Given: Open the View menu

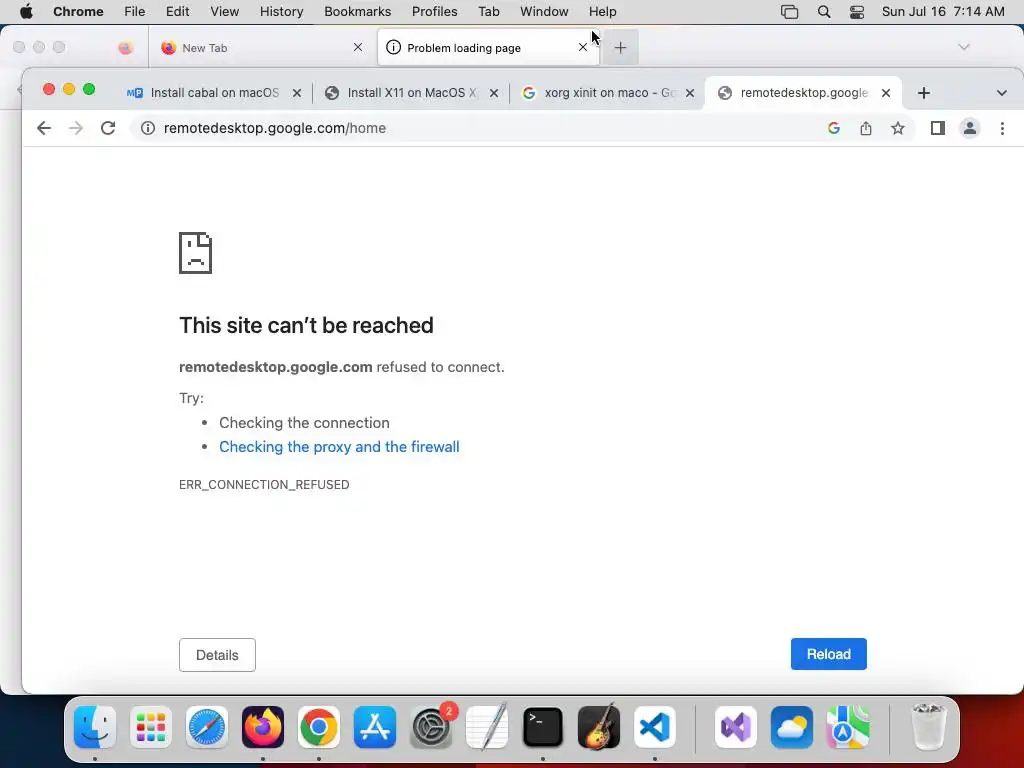Looking at the screenshot, I should coord(225,12).
